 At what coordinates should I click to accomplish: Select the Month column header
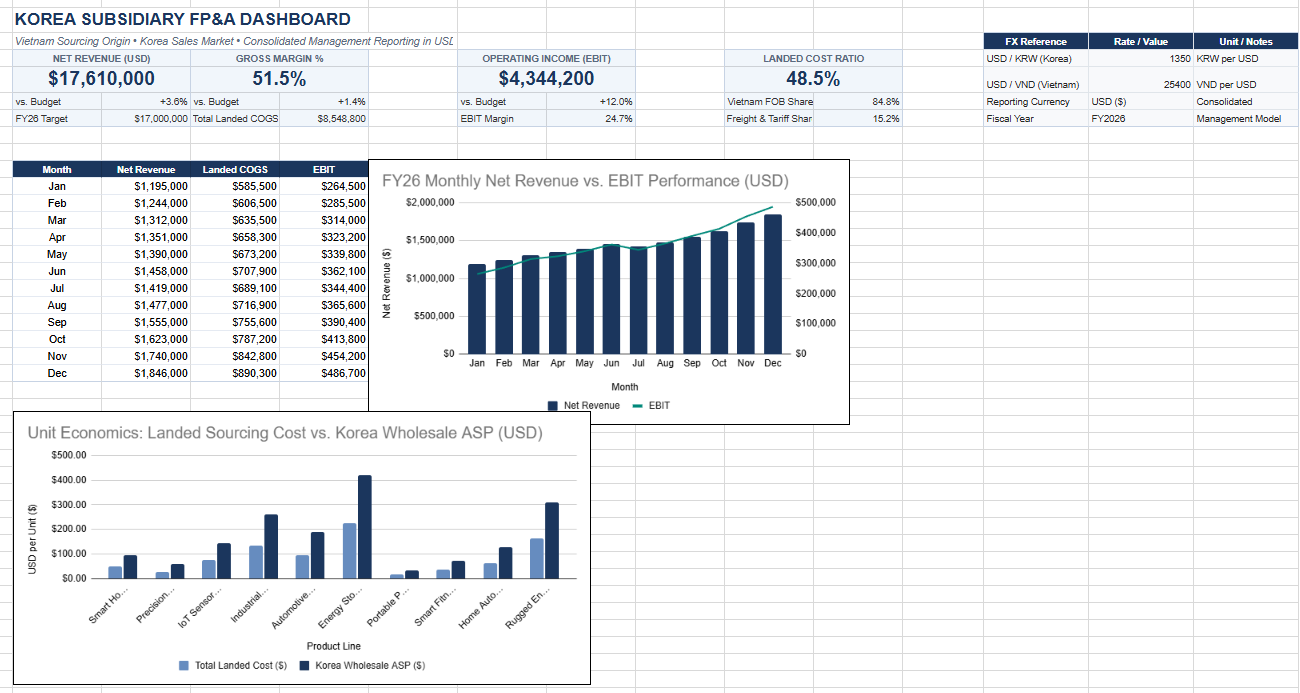click(x=57, y=169)
